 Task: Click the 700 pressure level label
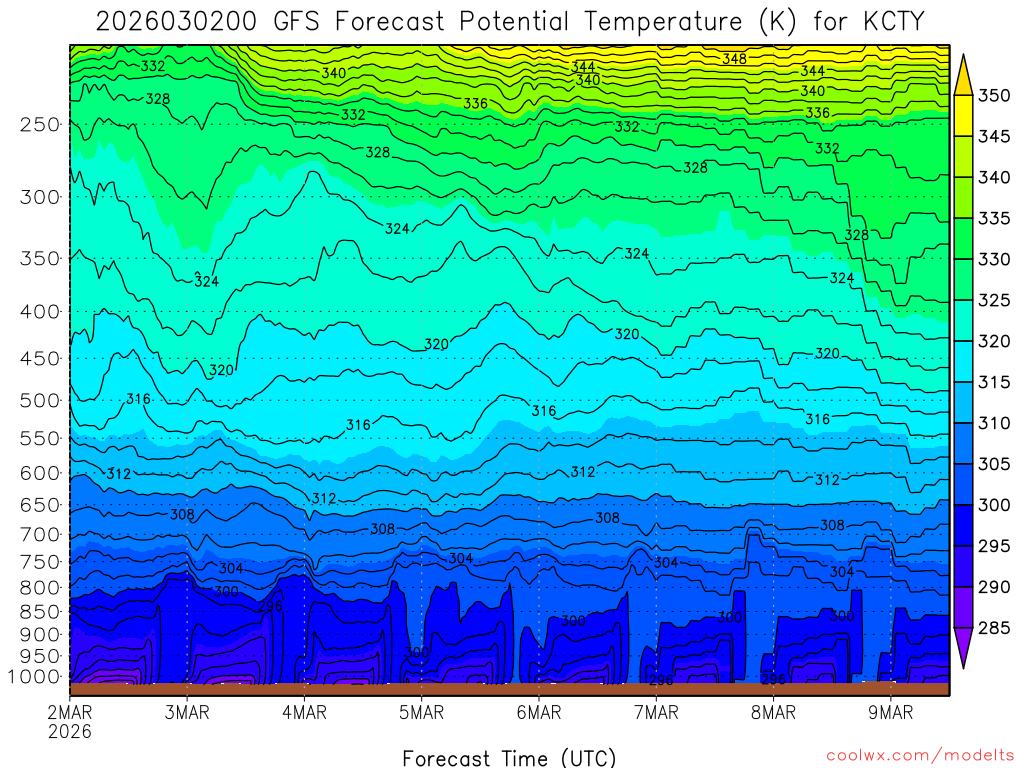[40, 534]
